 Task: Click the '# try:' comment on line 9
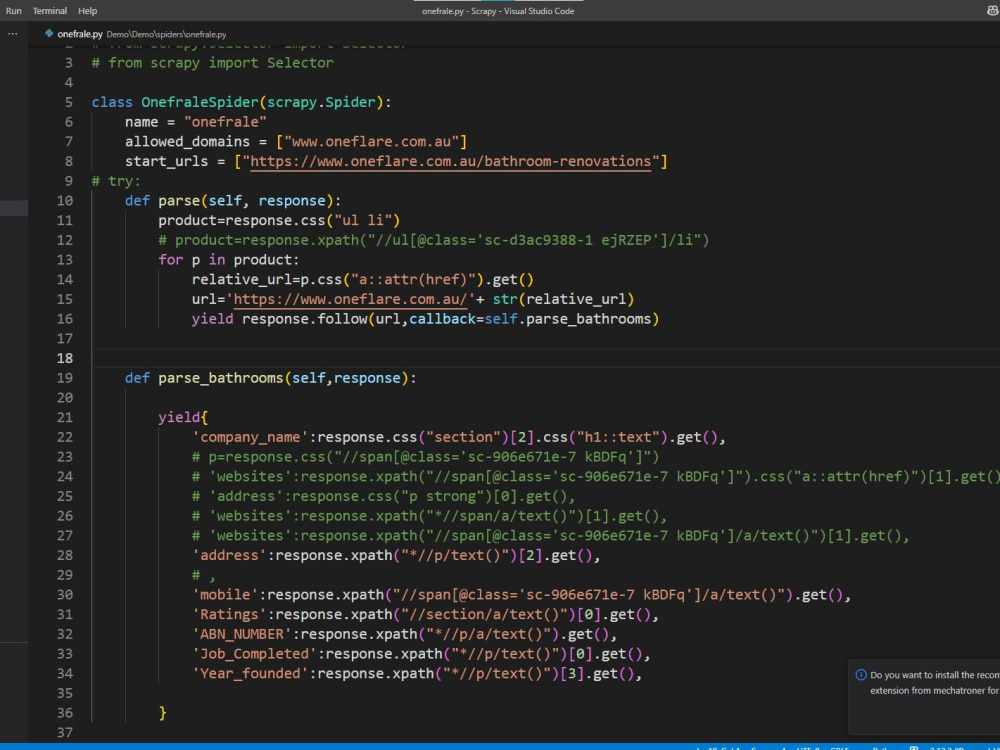115,181
